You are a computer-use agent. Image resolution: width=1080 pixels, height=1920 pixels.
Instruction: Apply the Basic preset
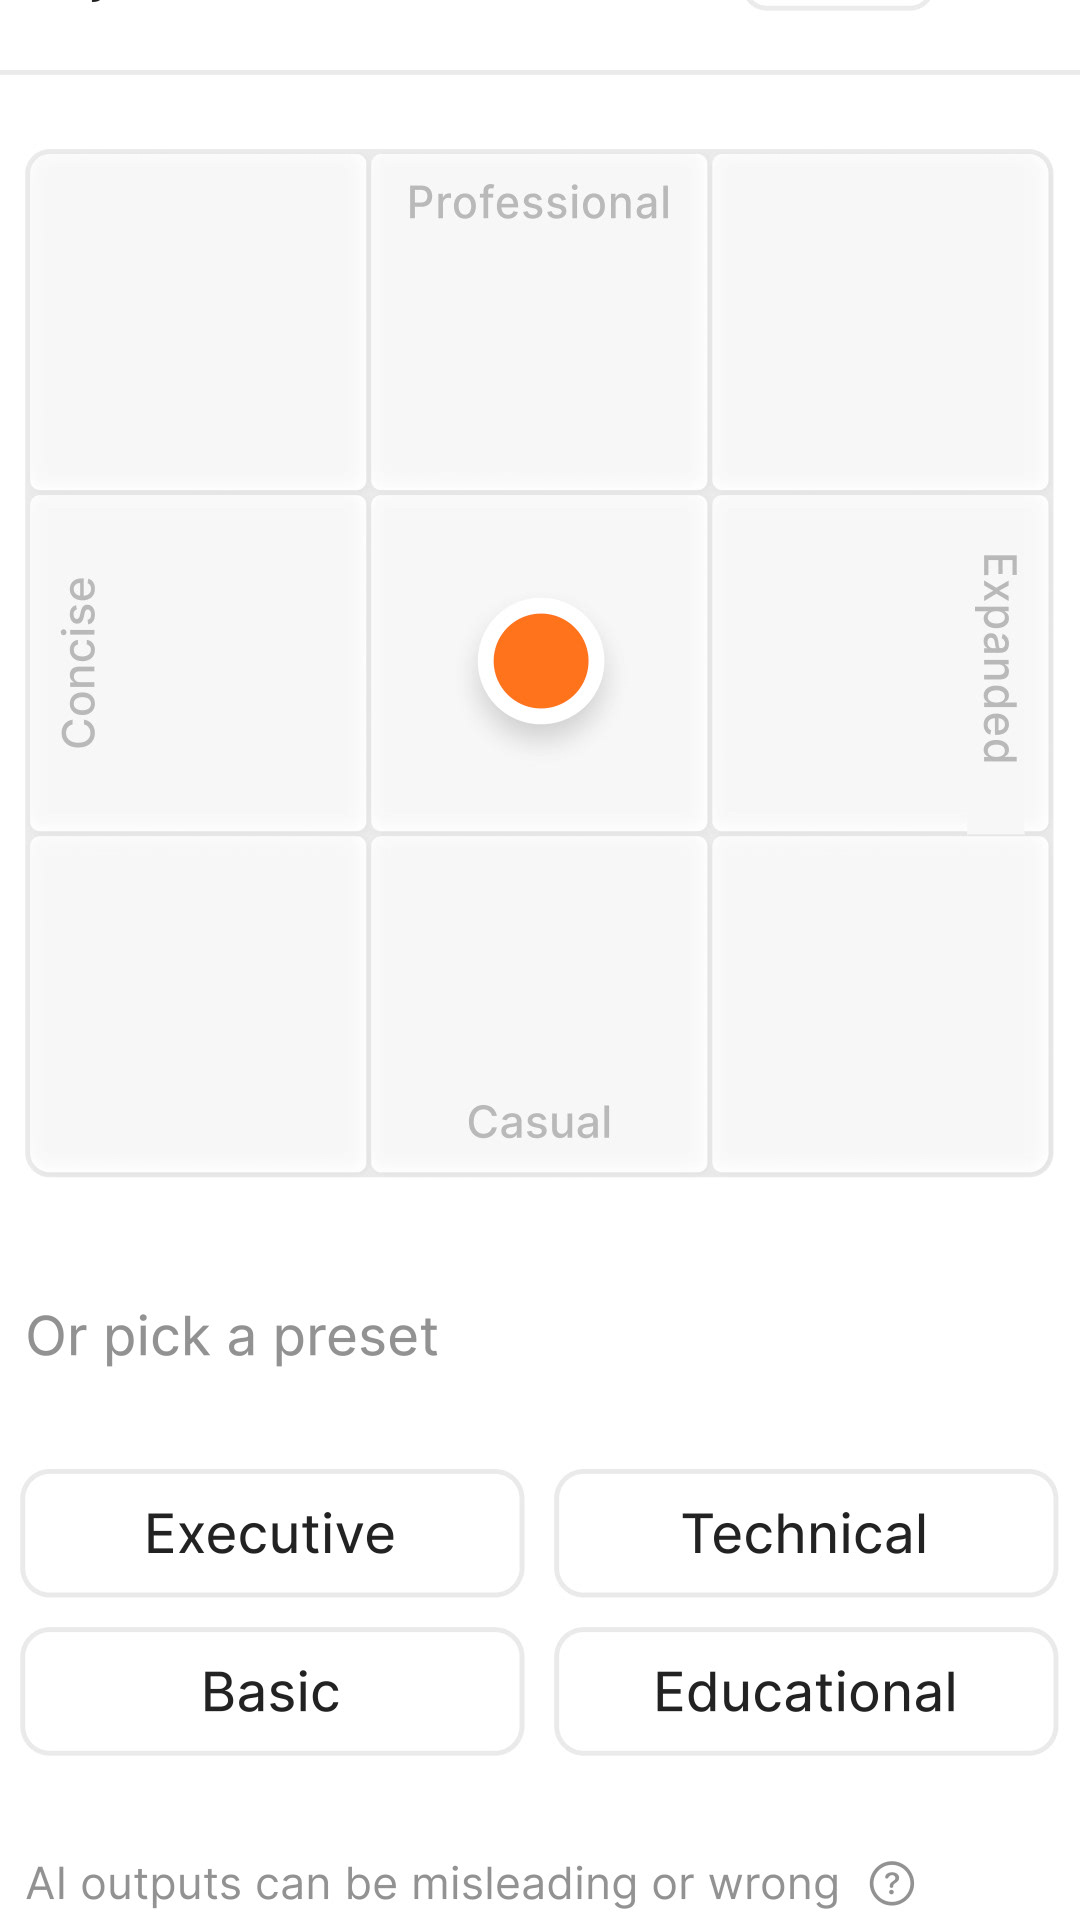(272, 1691)
